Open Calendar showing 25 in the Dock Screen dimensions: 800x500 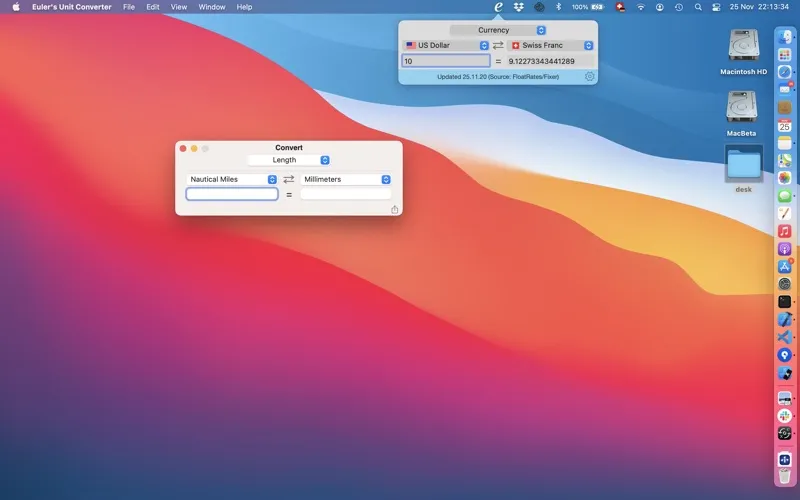point(785,125)
